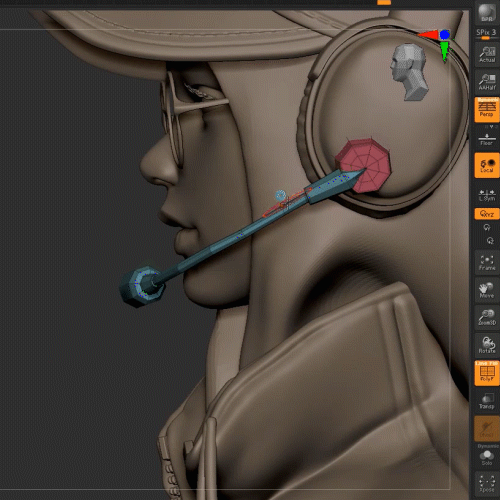The width and height of the screenshot is (500, 500).
Task: Activate L.Sym local symmetry
Action: click(x=487, y=195)
